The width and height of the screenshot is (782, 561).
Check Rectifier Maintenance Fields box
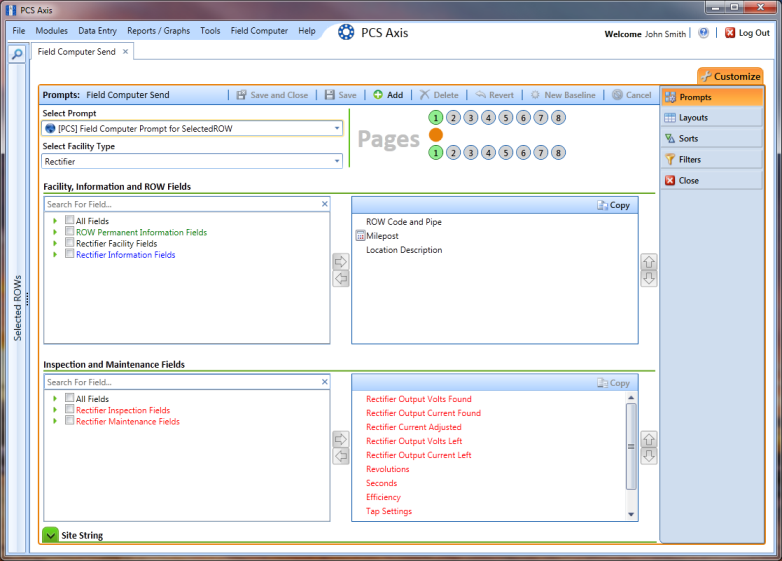(x=70, y=421)
